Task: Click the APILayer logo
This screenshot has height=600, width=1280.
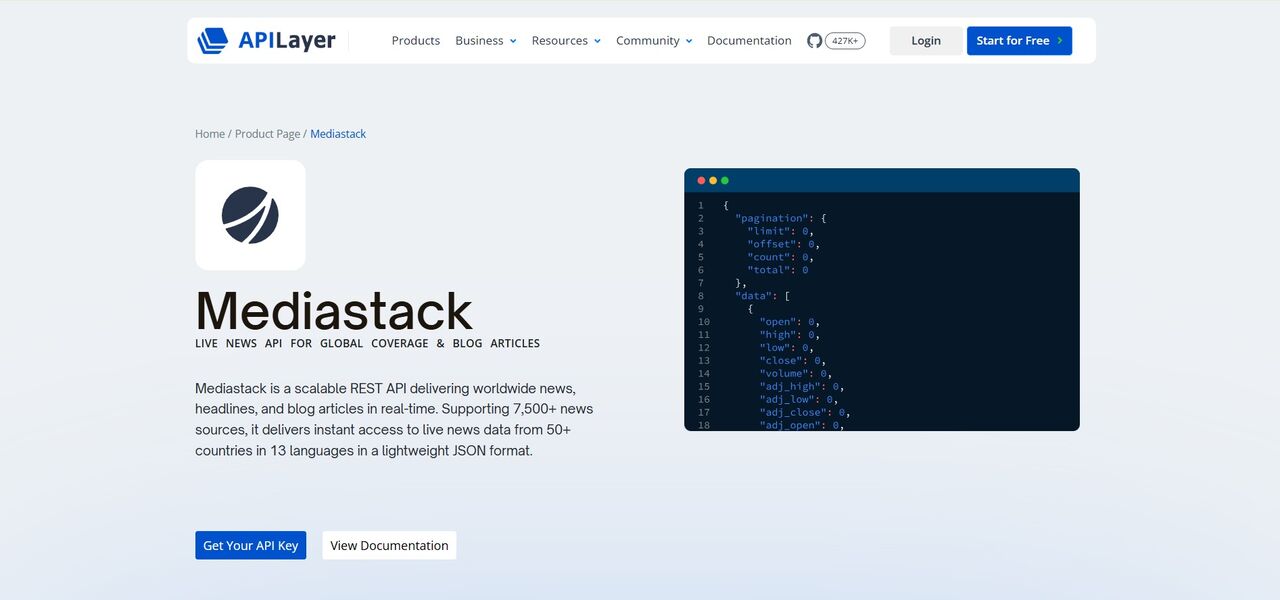Action: 266,41
